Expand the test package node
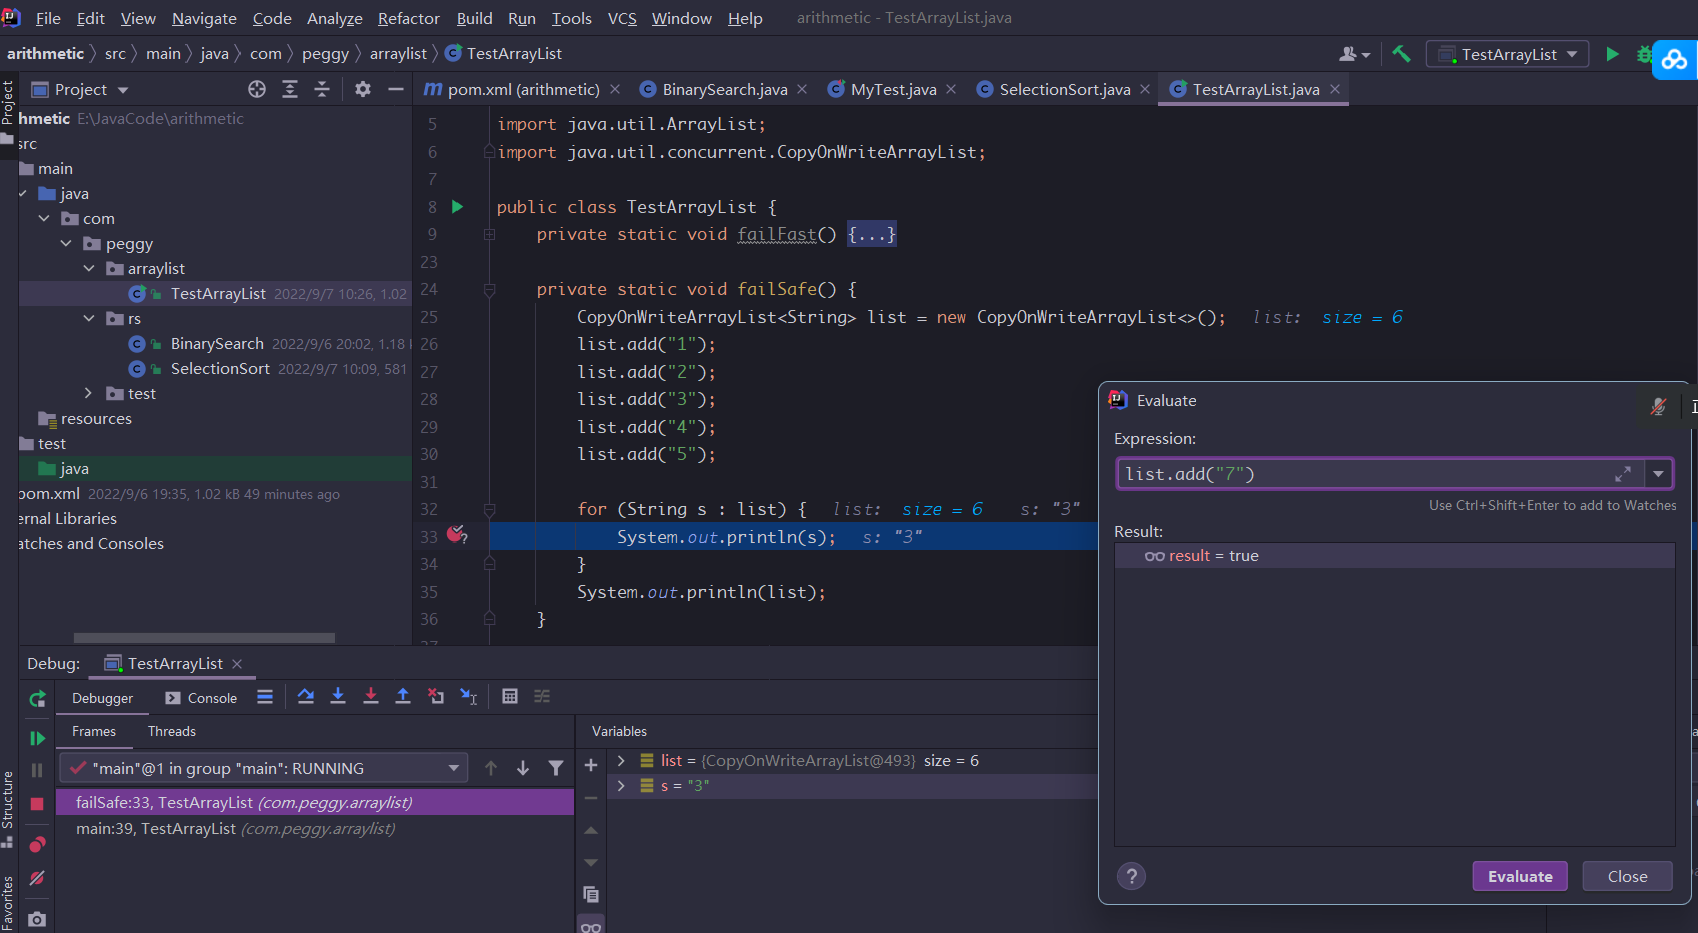The height and width of the screenshot is (933, 1698). coord(89,393)
